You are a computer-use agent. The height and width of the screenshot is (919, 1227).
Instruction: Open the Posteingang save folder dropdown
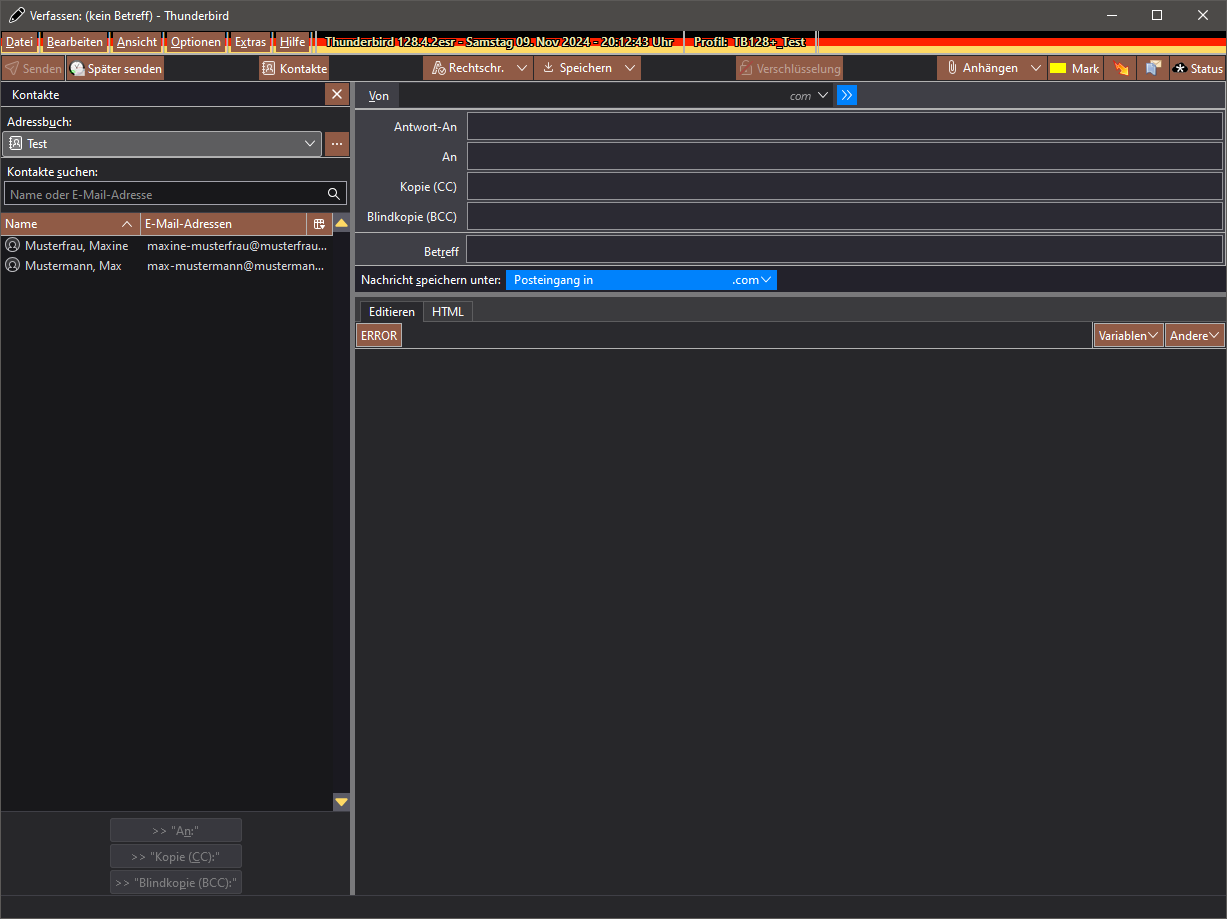point(641,280)
